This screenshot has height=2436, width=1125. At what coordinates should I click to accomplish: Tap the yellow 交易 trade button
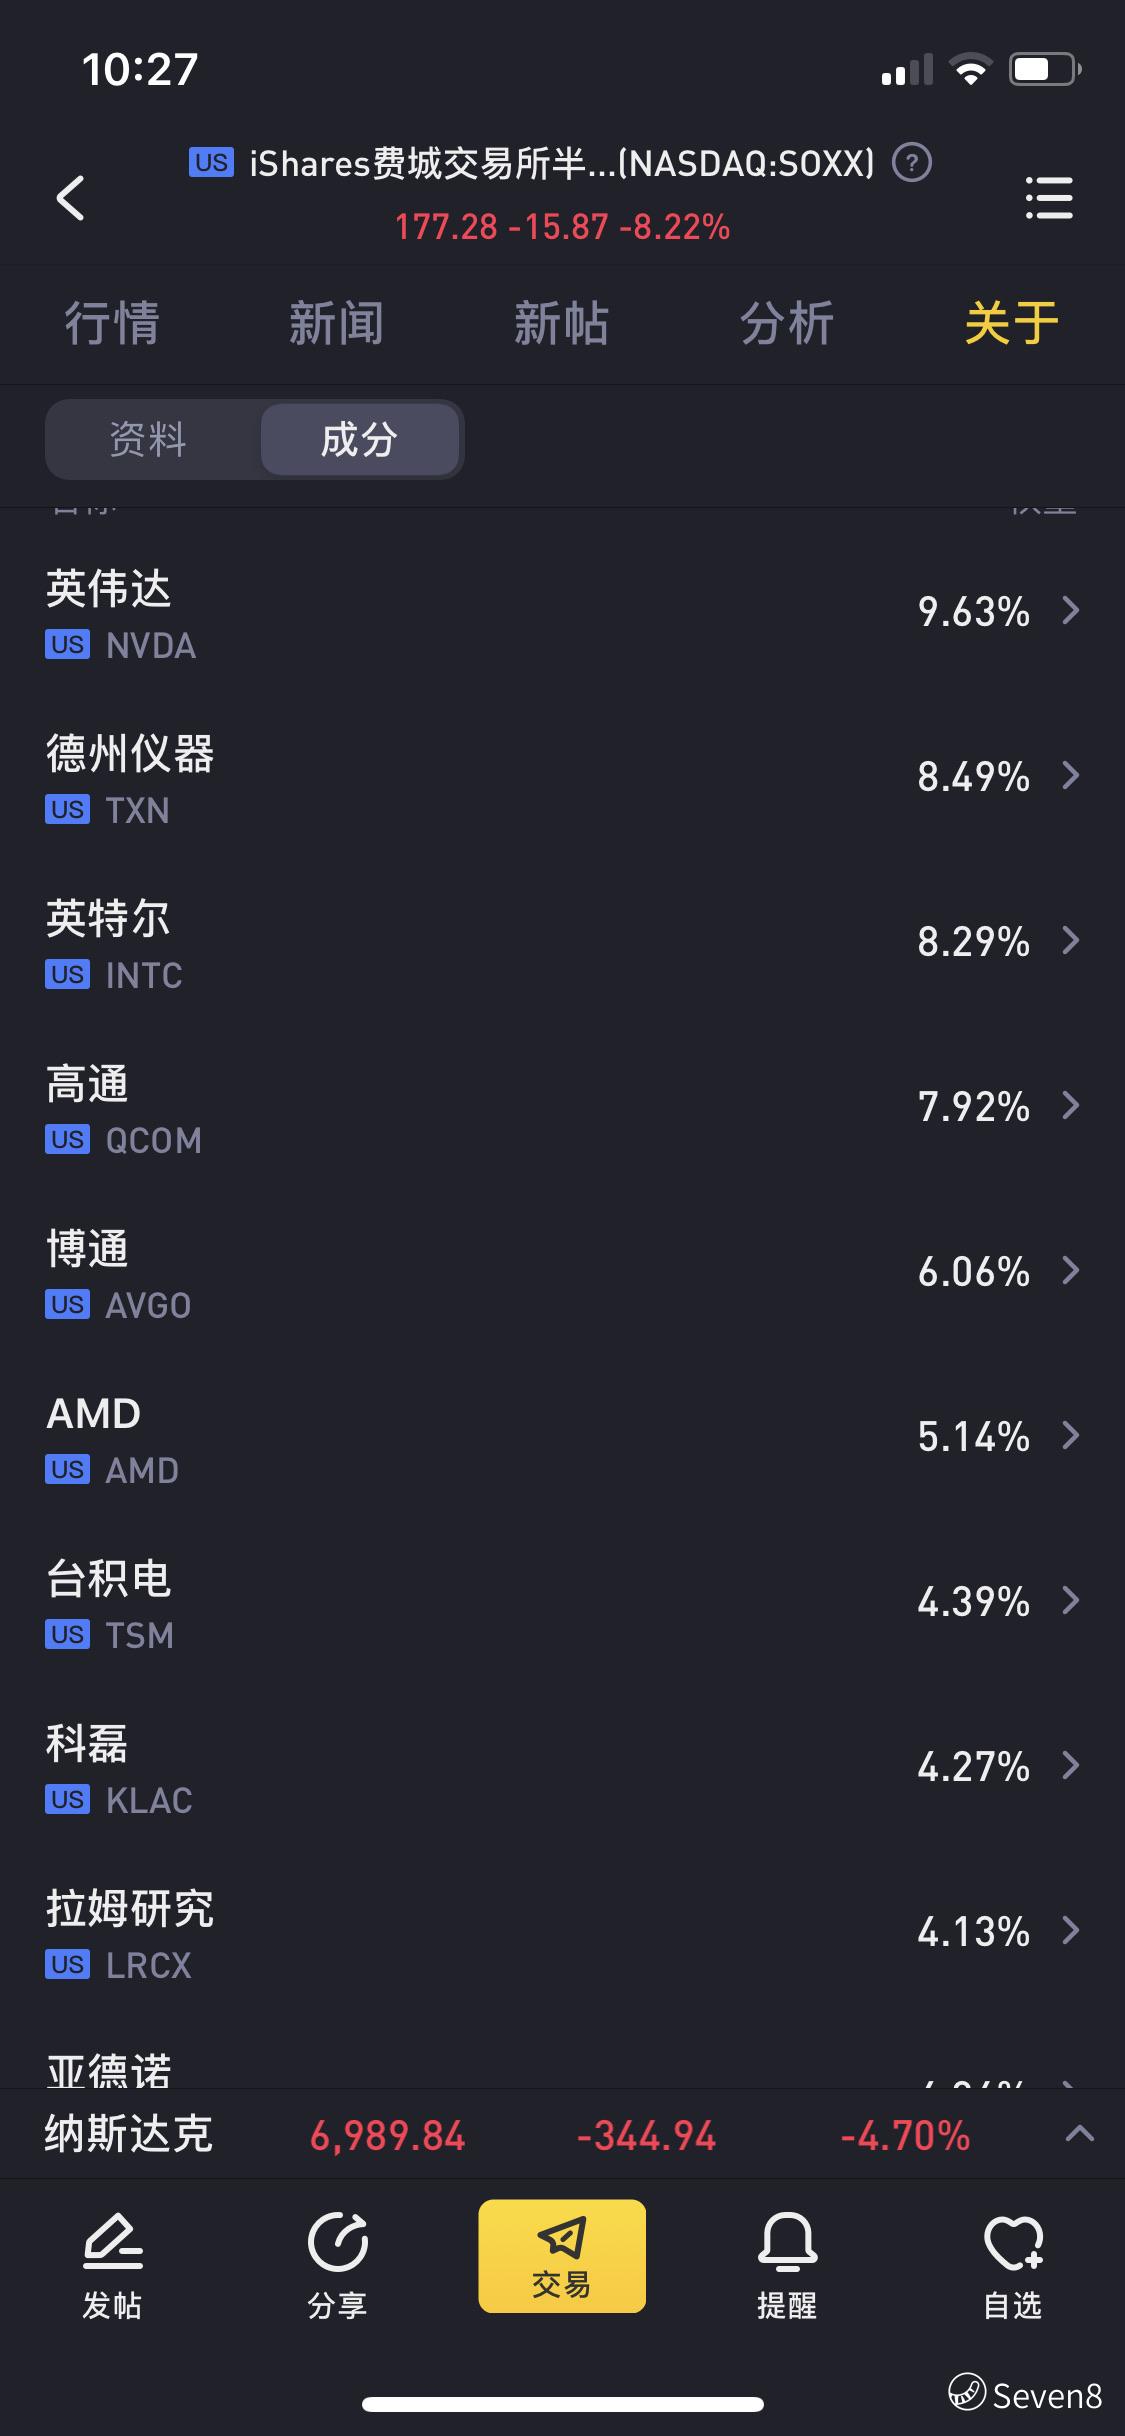tap(562, 2256)
